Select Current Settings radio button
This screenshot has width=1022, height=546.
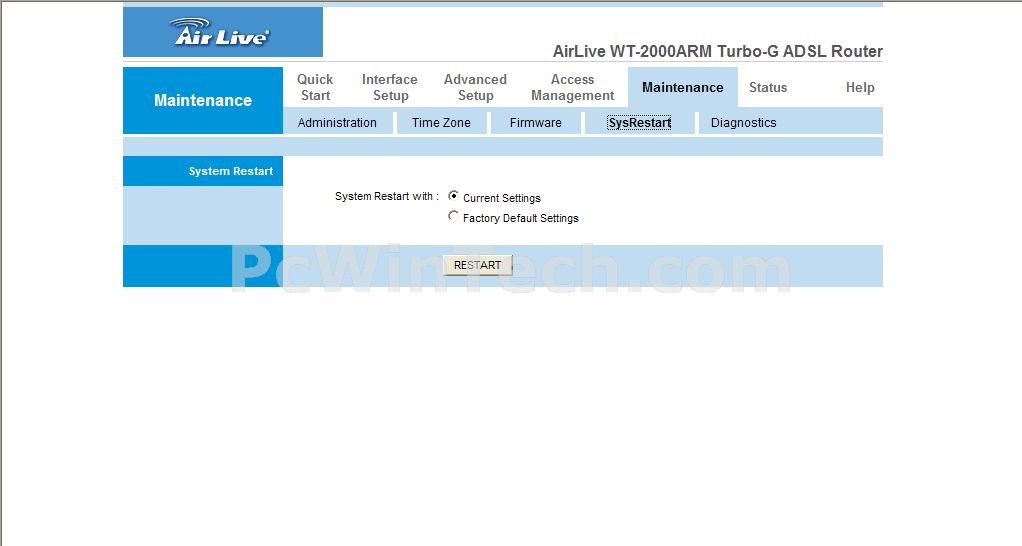[453, 195]
